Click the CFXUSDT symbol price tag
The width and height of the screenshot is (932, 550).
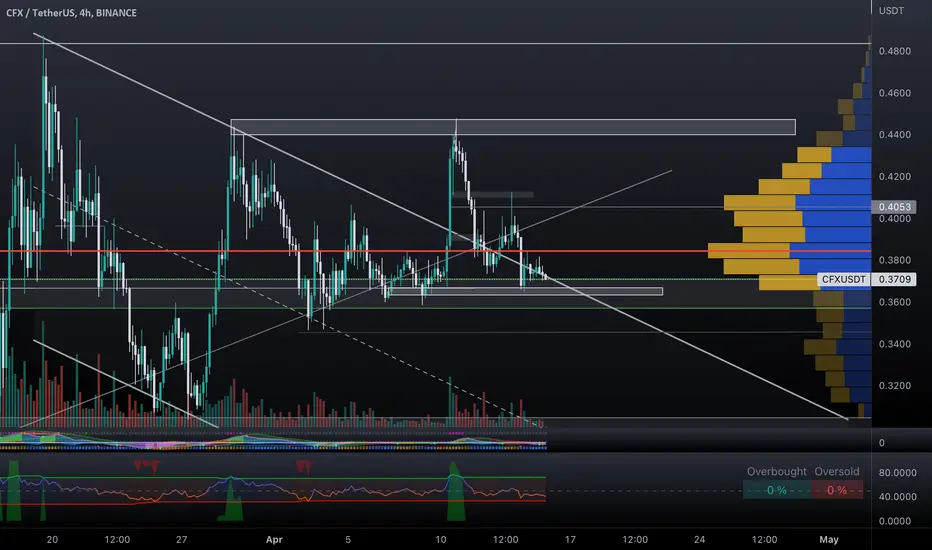click(843, 279)
